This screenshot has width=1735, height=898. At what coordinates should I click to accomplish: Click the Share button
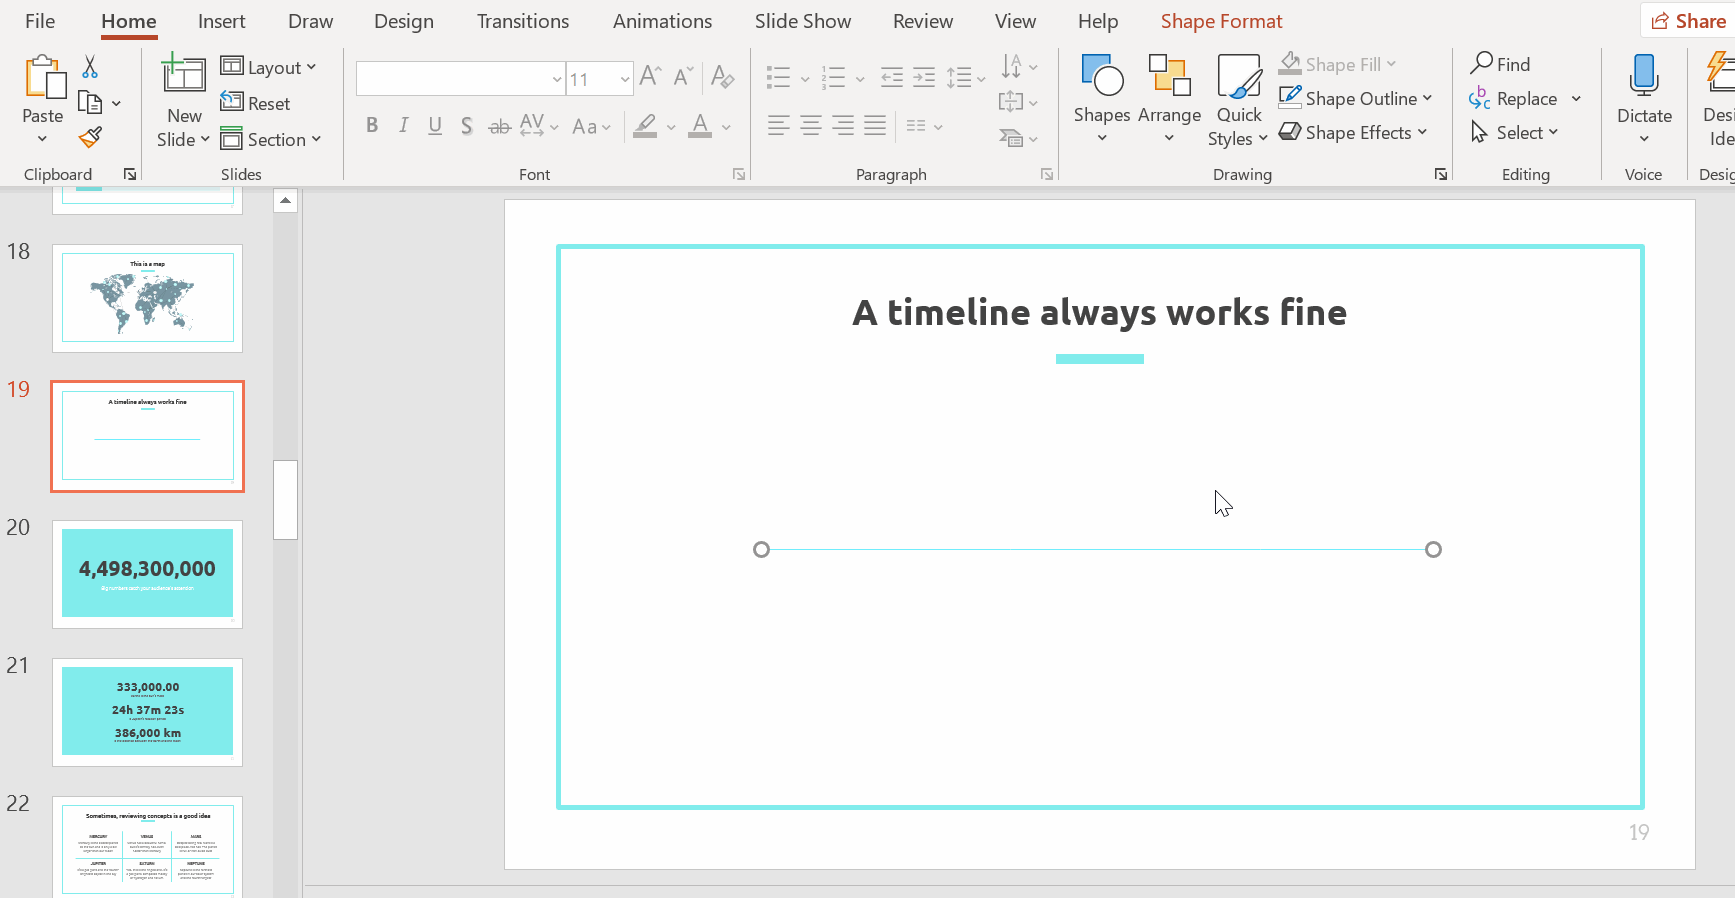[x=1688, y=21]
